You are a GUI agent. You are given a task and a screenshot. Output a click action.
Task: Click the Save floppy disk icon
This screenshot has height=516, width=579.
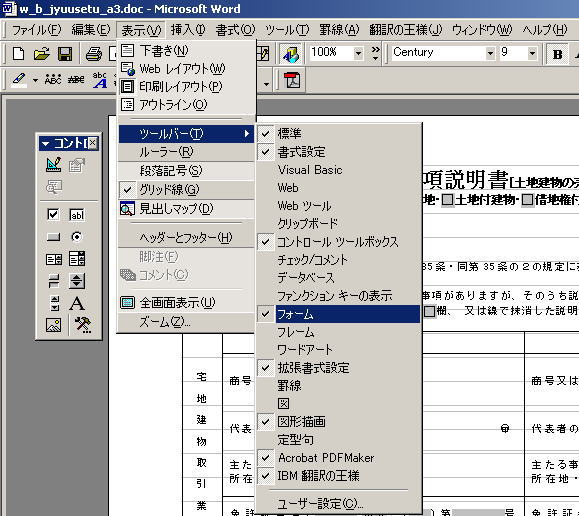[x=65, y=54]
